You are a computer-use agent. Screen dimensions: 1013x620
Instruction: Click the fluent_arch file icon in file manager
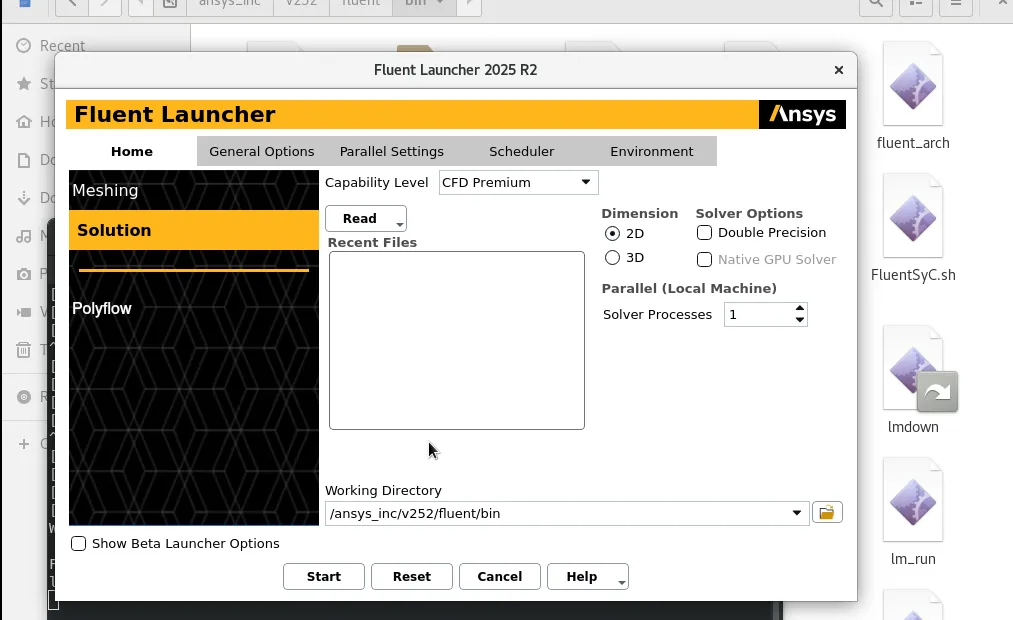913,84
